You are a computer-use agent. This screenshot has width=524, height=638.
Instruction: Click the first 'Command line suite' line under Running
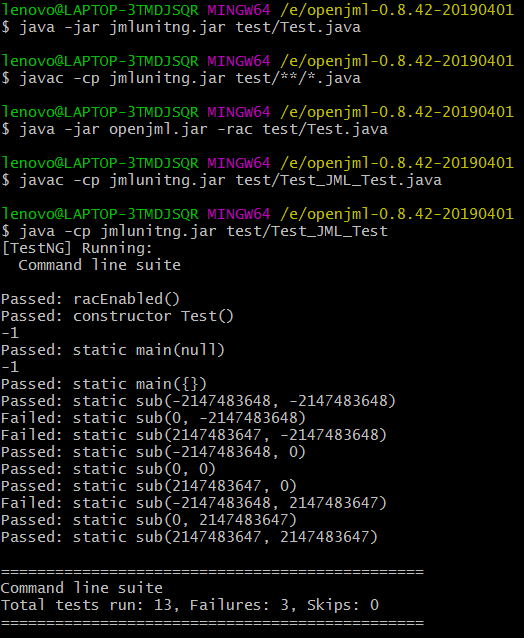(x=100, y=265)
